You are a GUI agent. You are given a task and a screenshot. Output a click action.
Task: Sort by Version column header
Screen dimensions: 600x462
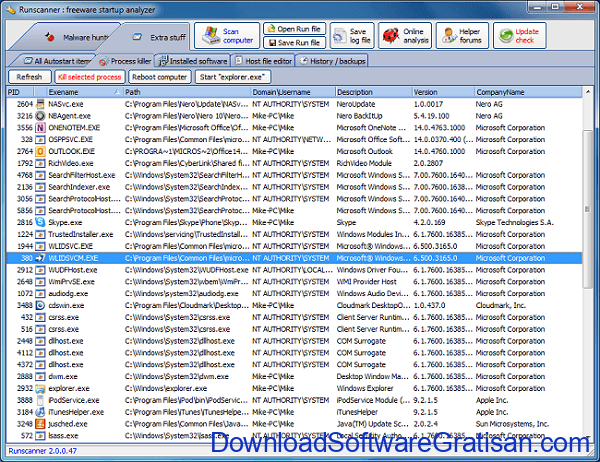443,92
